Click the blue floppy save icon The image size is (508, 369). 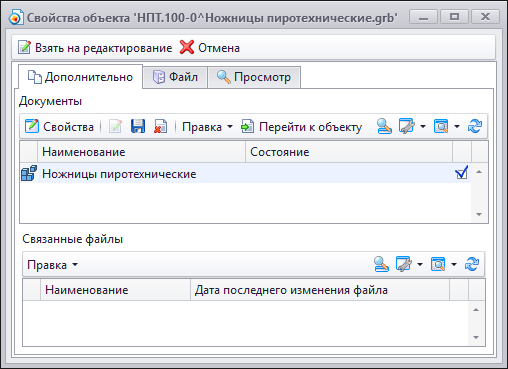tap(138, 127)
